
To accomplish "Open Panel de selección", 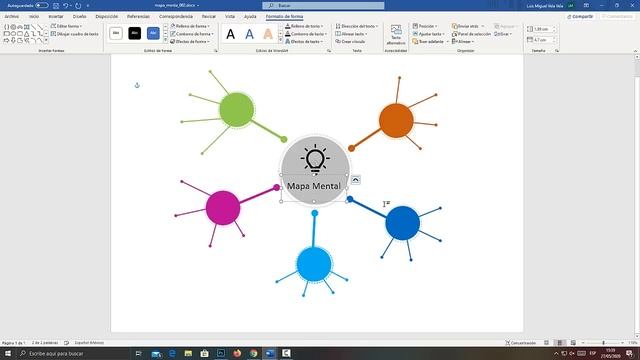I will tap(471, 34).
